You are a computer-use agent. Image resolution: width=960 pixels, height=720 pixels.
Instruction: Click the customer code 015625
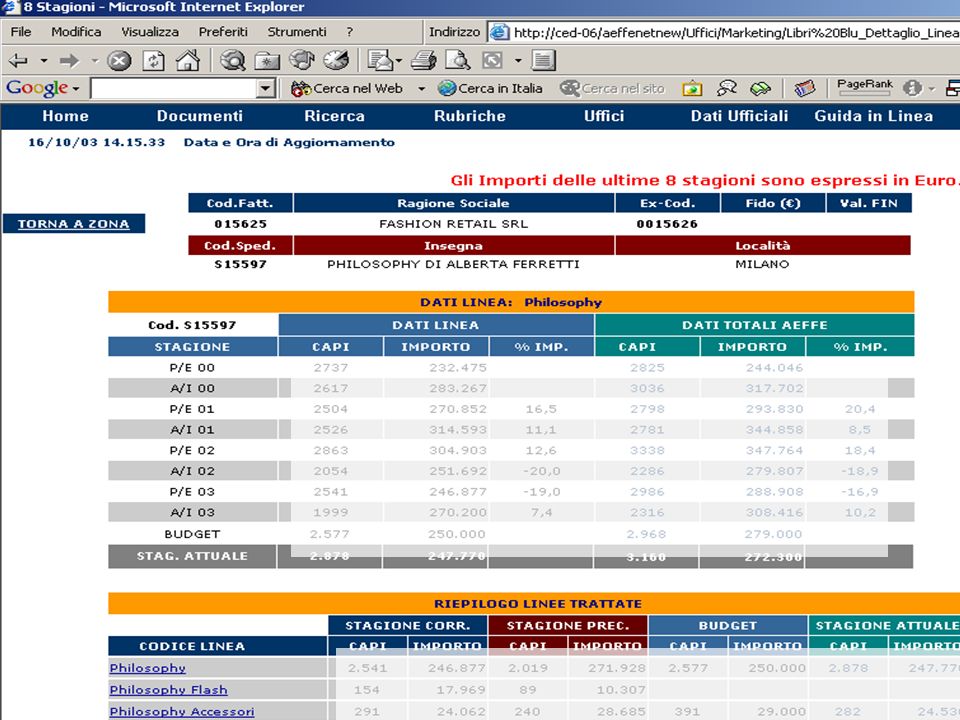click(240, 224)
